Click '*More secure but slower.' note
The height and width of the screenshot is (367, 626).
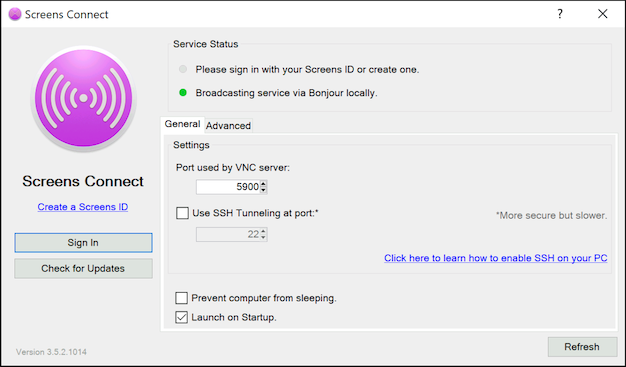[x=551, y=215]
